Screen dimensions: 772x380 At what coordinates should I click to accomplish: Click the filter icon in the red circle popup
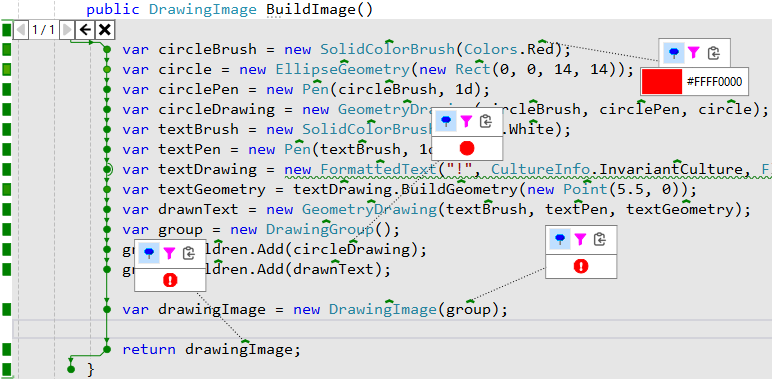click(466, 121)
